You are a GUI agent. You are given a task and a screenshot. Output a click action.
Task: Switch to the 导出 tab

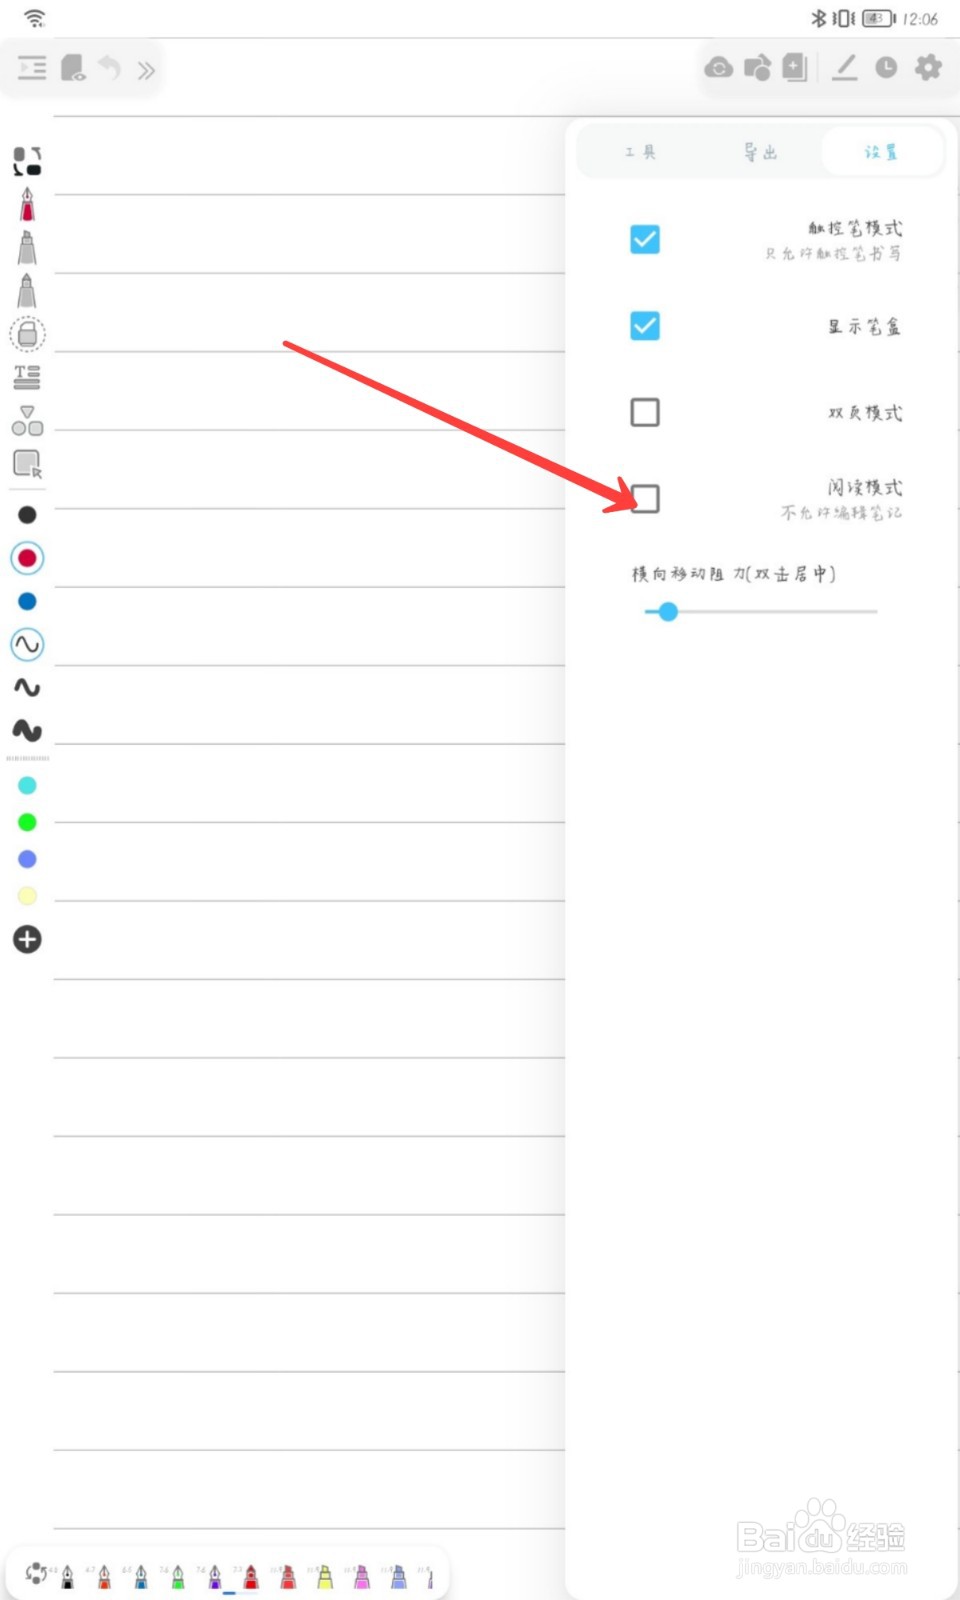(761, 152)
